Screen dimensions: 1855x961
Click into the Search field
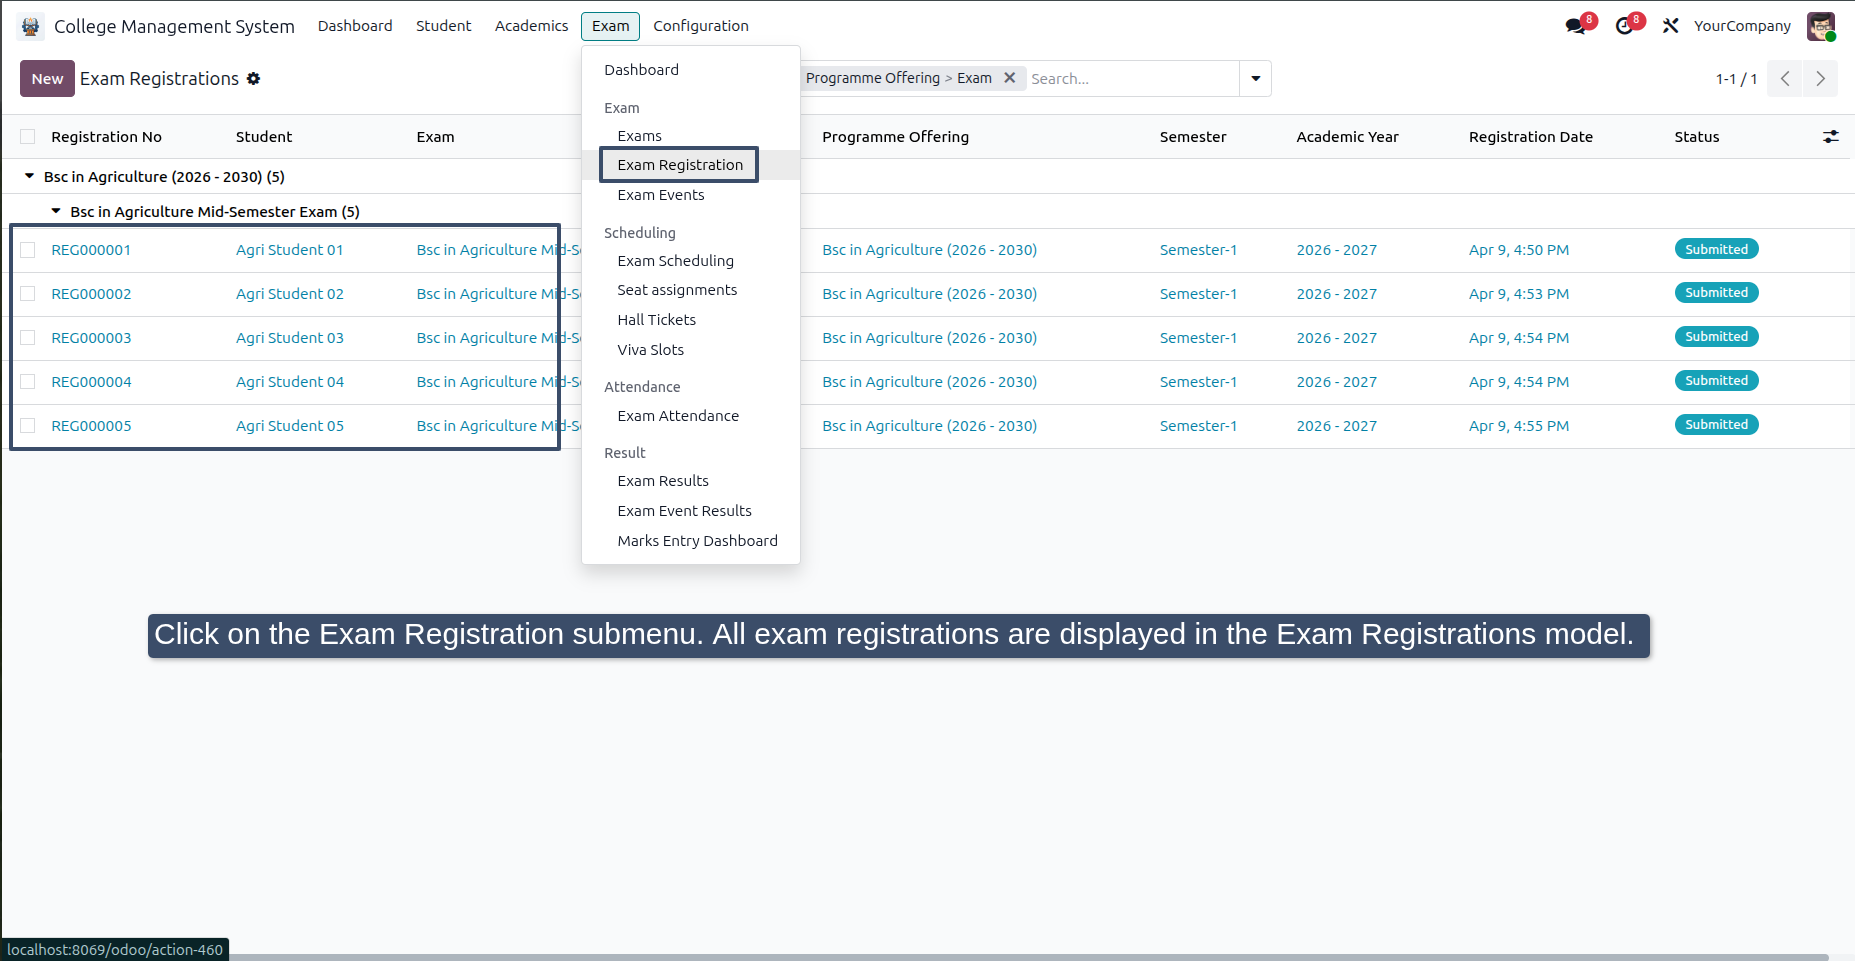[1132, 79]
